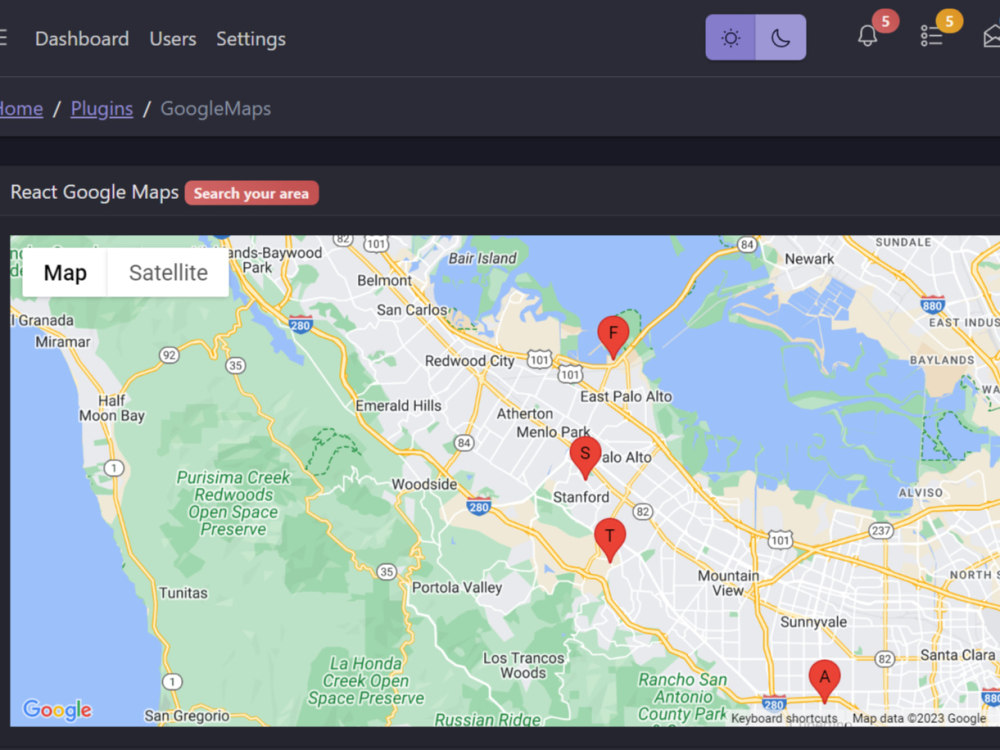Click the Menlo Park map label
Screen dimensions: 1000x750
pos(553,432)
